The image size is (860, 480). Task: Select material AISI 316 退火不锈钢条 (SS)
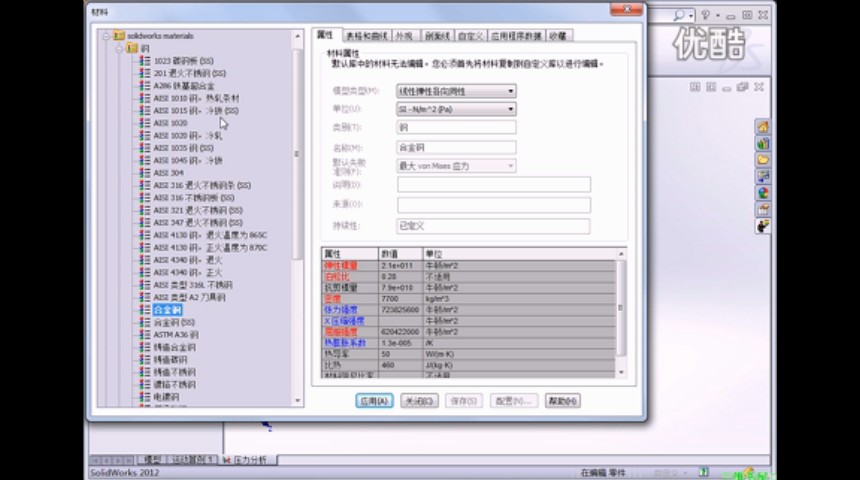click(x=202, y=185)
